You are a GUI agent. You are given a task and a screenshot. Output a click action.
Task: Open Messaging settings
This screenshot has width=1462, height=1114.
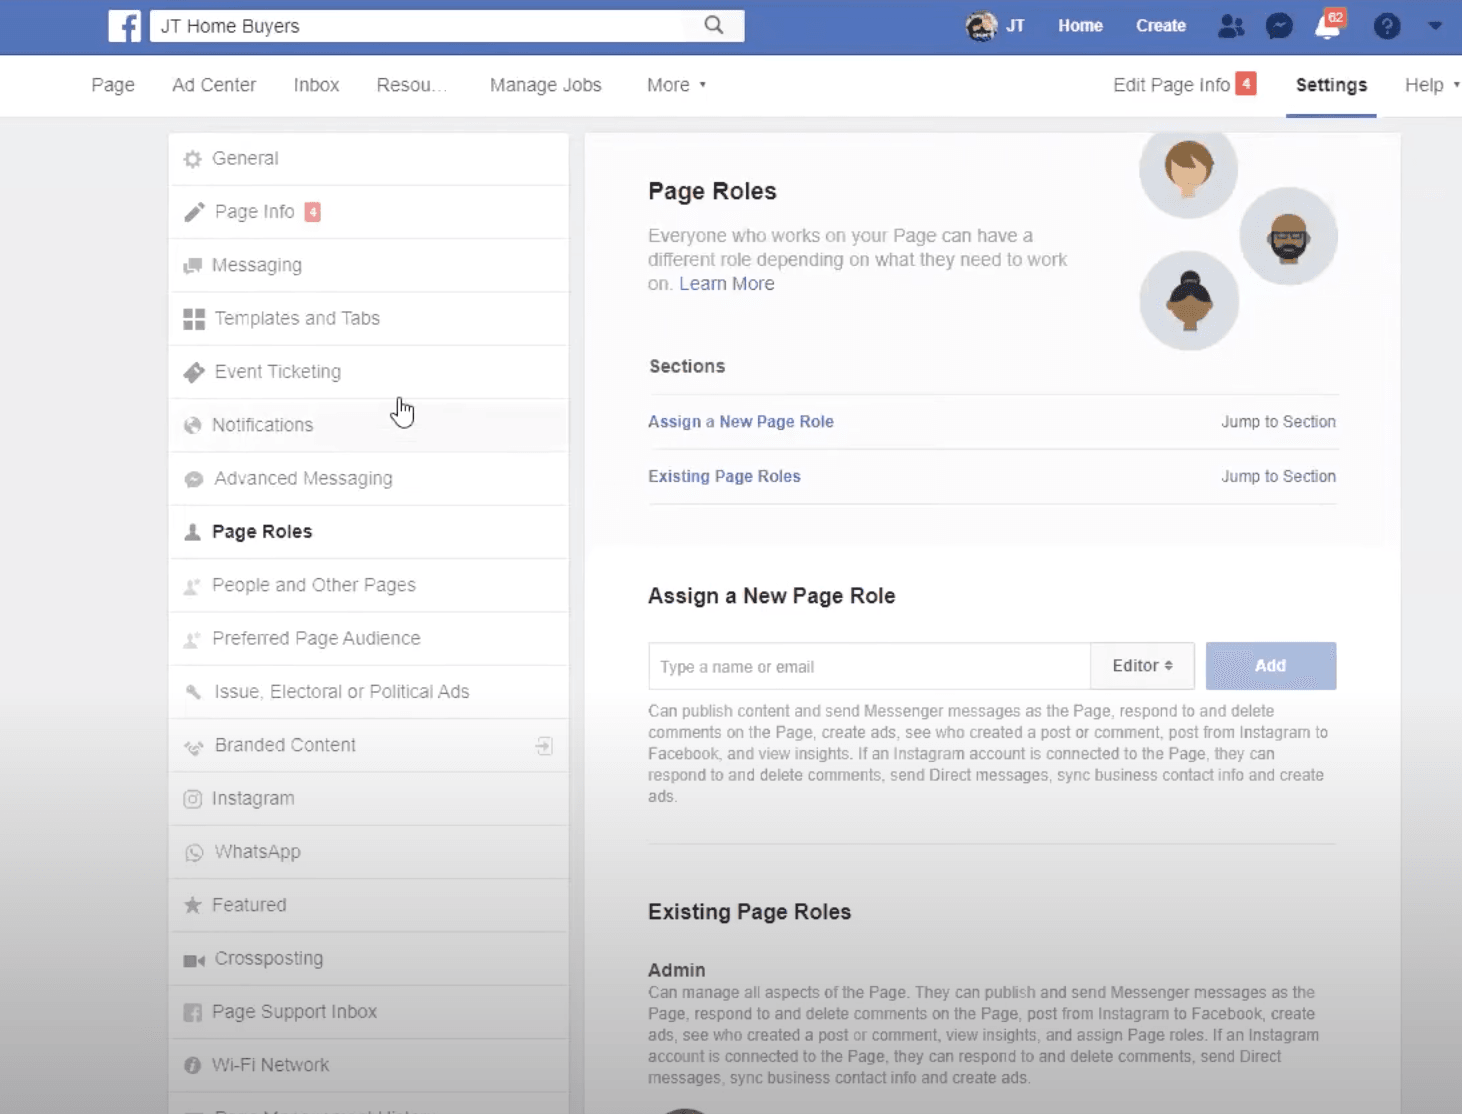click(x=369, y=265)
